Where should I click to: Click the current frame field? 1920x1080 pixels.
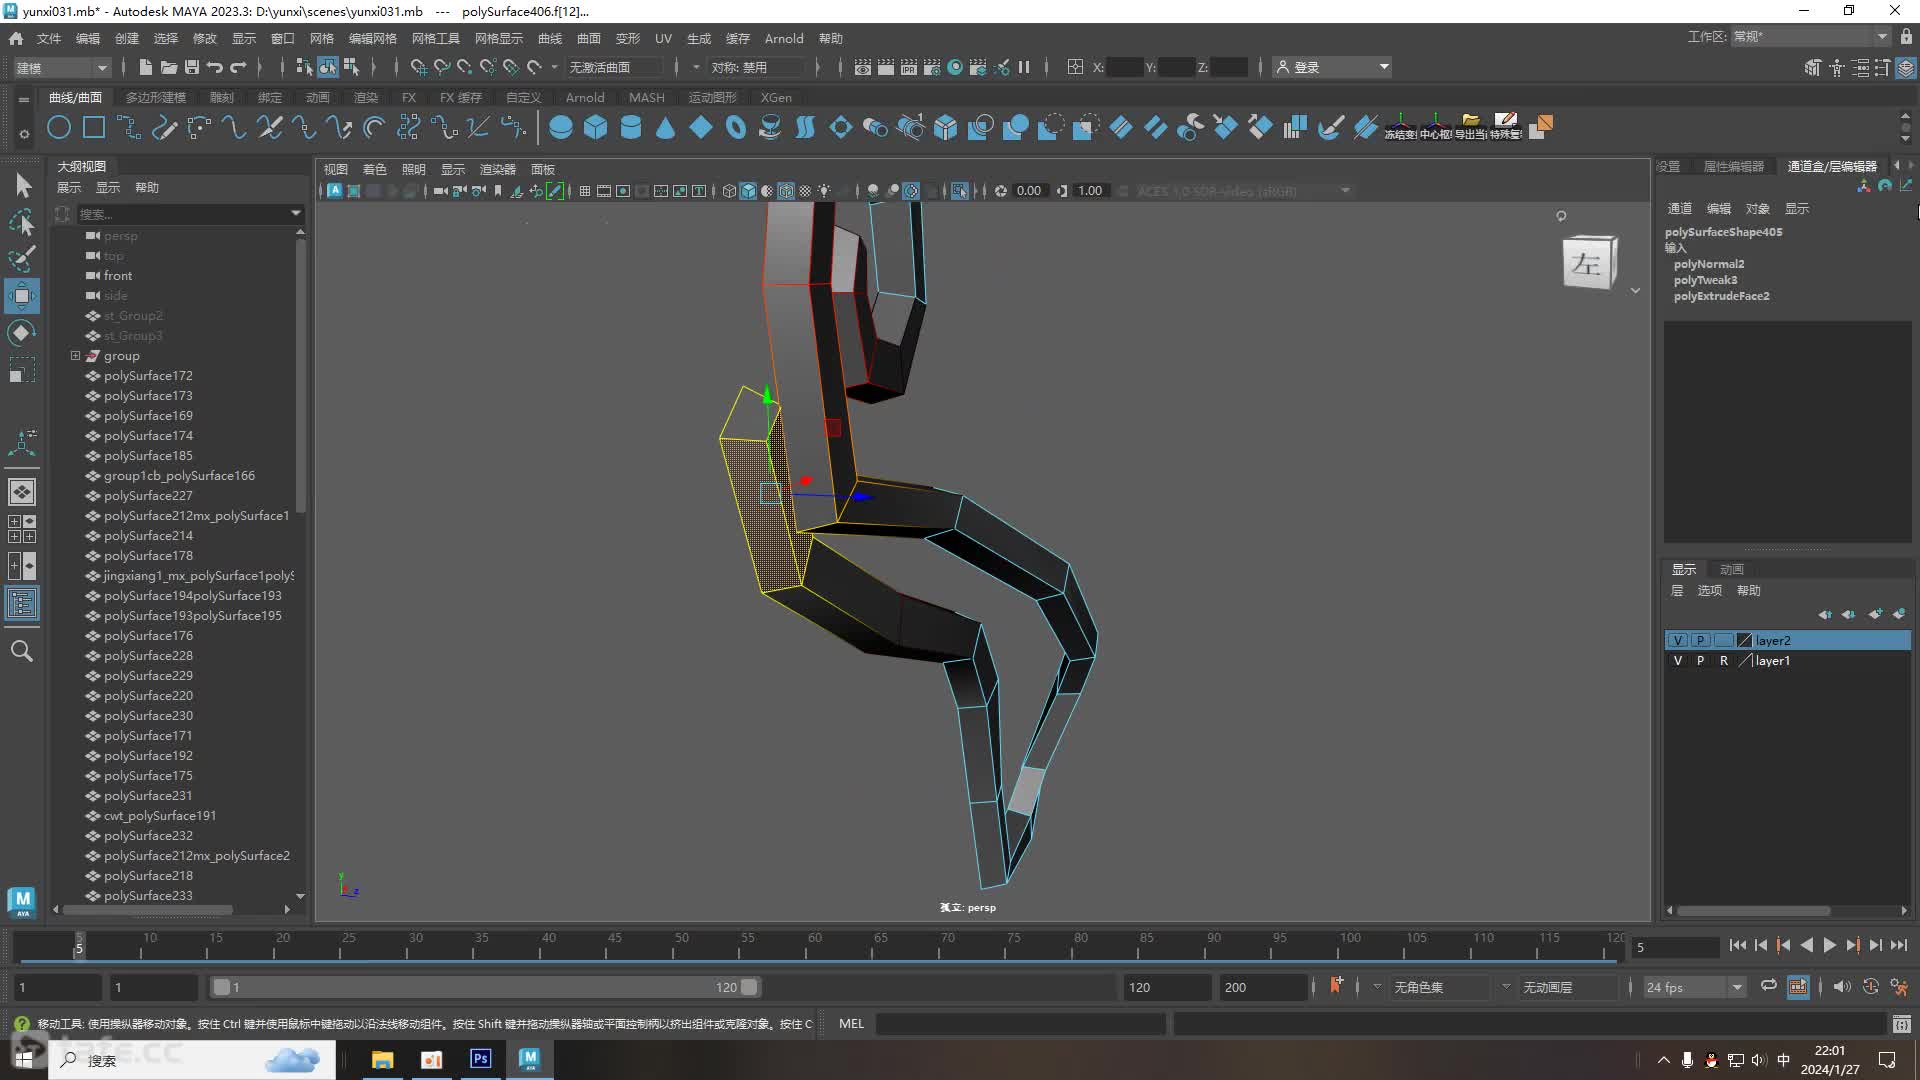[1675, 946]
